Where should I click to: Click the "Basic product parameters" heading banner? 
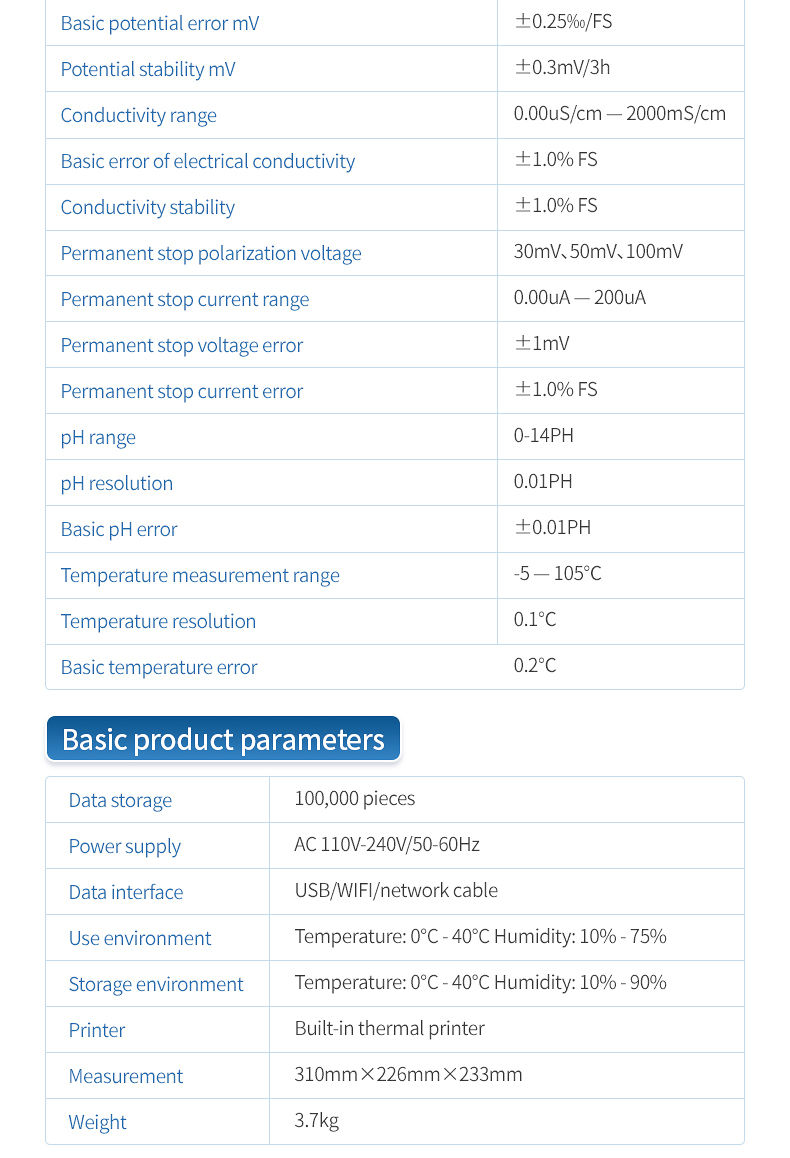pos(223,740)
